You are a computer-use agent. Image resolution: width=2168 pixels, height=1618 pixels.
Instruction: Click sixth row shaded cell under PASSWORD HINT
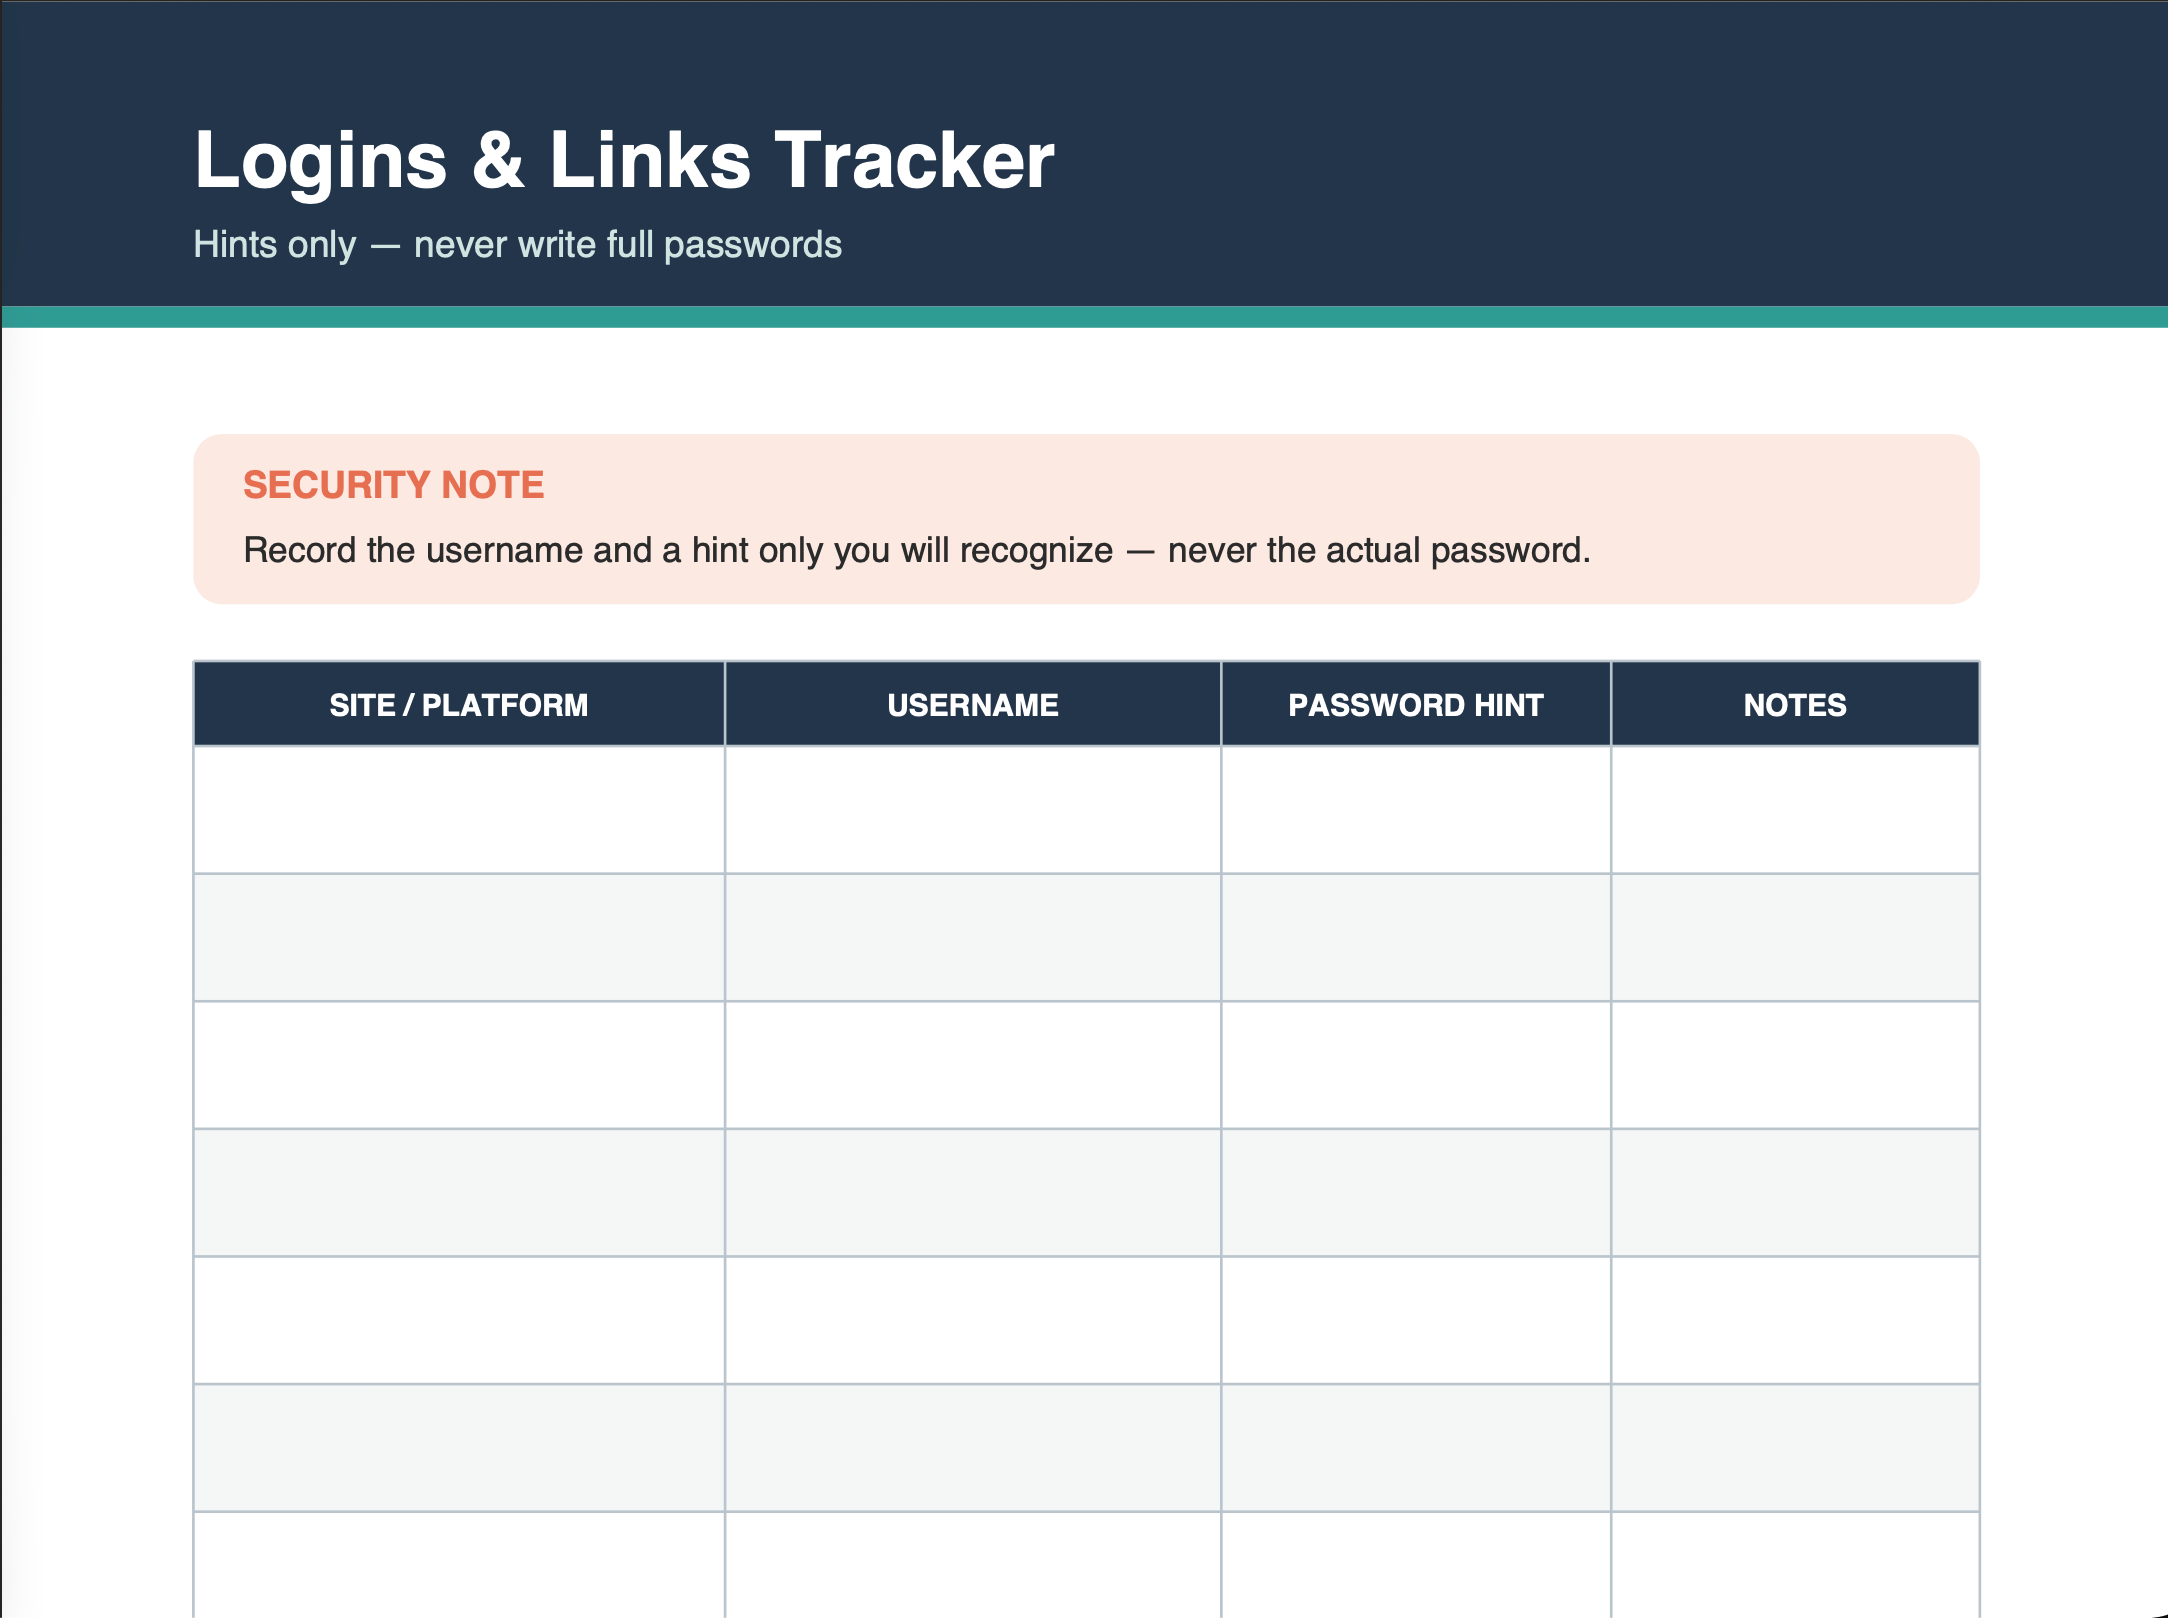(1416, 1448)
